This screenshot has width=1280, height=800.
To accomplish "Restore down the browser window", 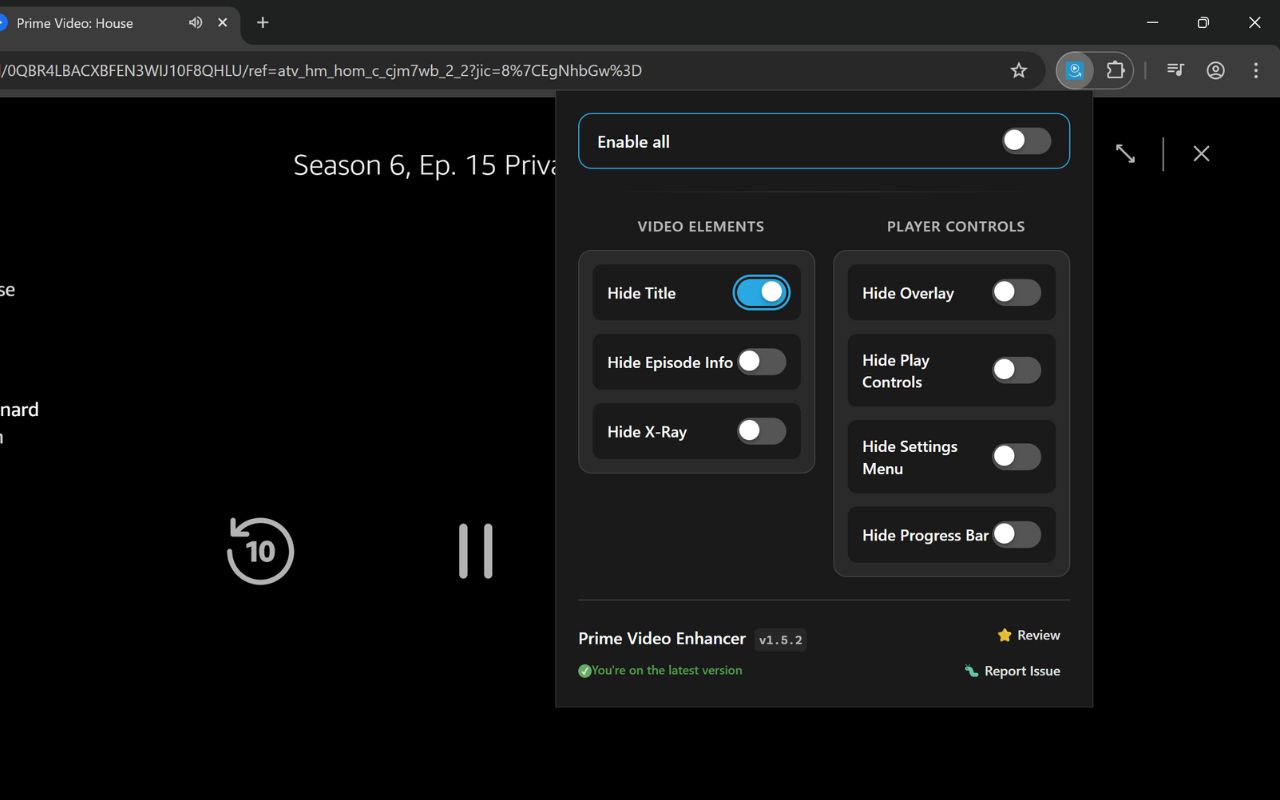I will pos(1203,22).
